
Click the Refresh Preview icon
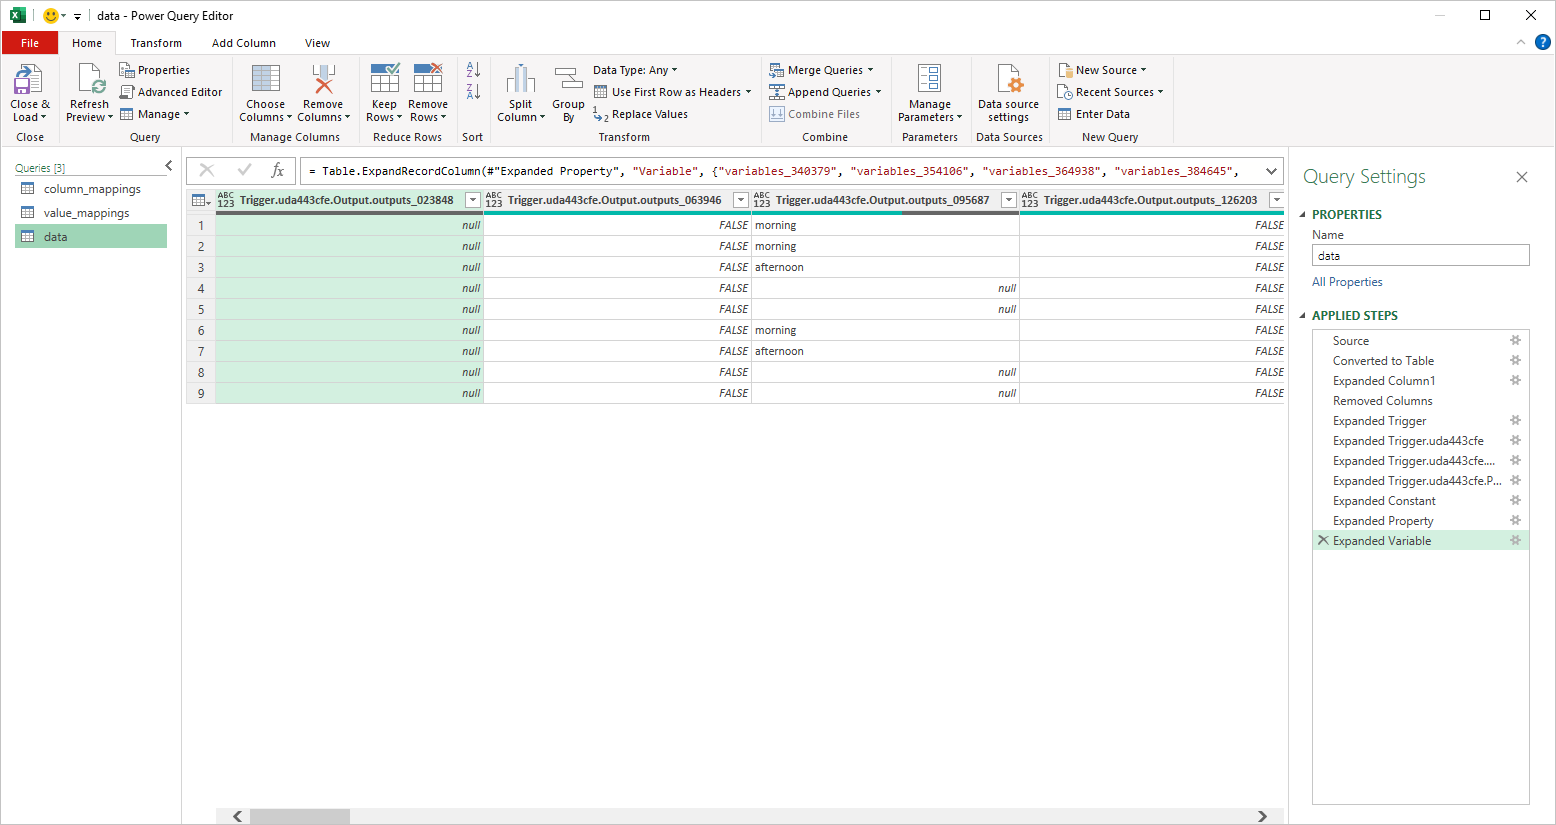[90, 80]
